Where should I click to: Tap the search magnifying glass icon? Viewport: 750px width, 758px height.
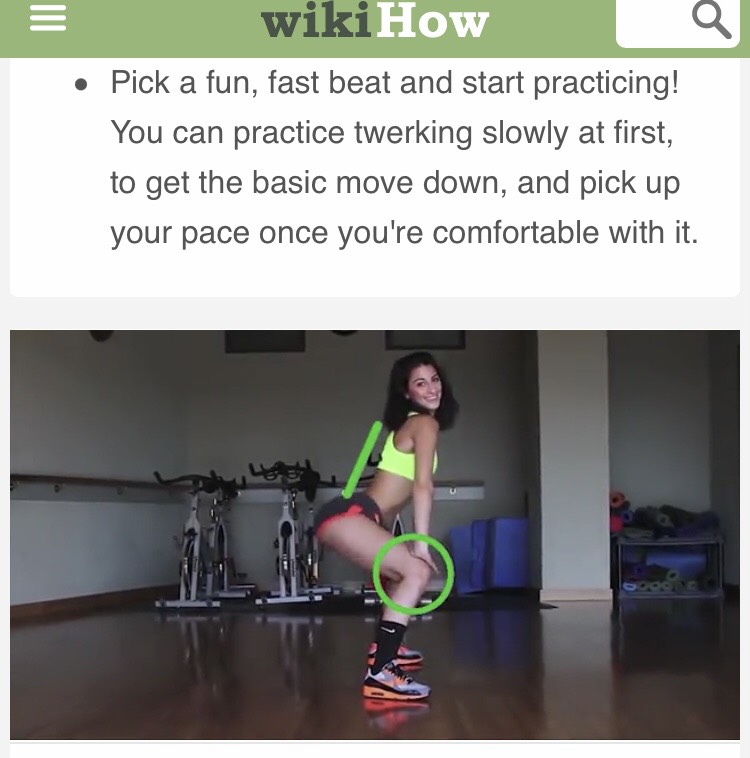point(711,20)
